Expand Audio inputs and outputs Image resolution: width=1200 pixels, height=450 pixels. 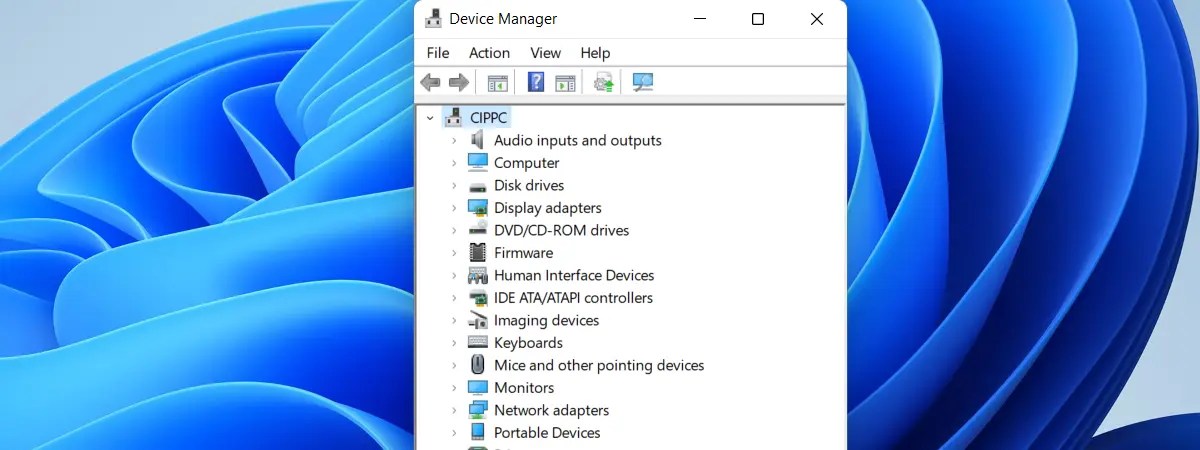[x=453, y=141]
